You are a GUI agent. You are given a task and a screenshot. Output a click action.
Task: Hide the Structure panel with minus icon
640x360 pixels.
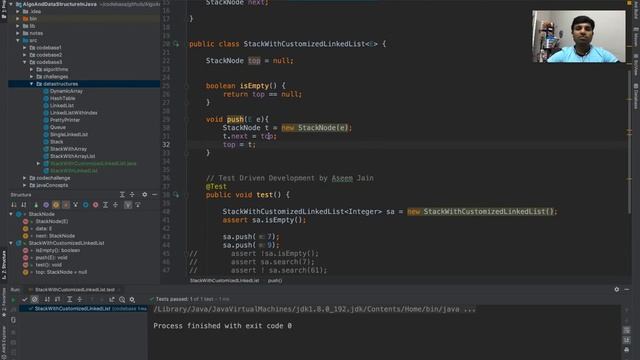[154, 195]
